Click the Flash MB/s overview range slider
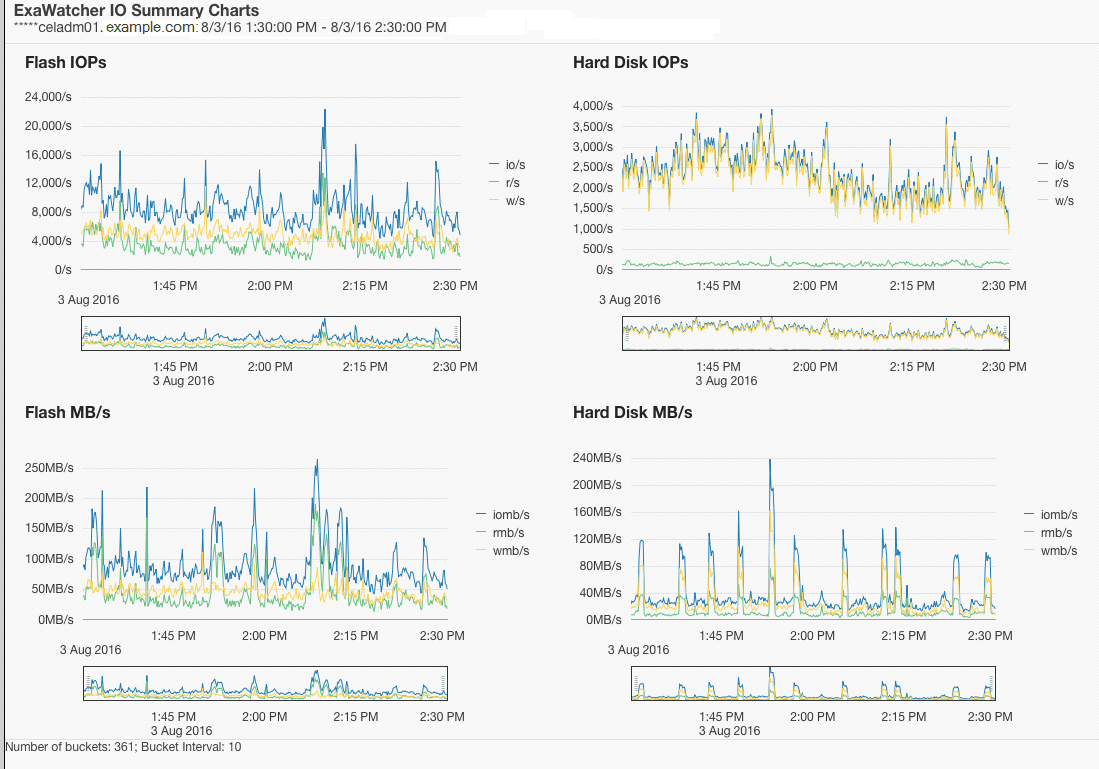Image resolution: width=1099 pixels, height=769 pixels. click(x=266, y=683)
